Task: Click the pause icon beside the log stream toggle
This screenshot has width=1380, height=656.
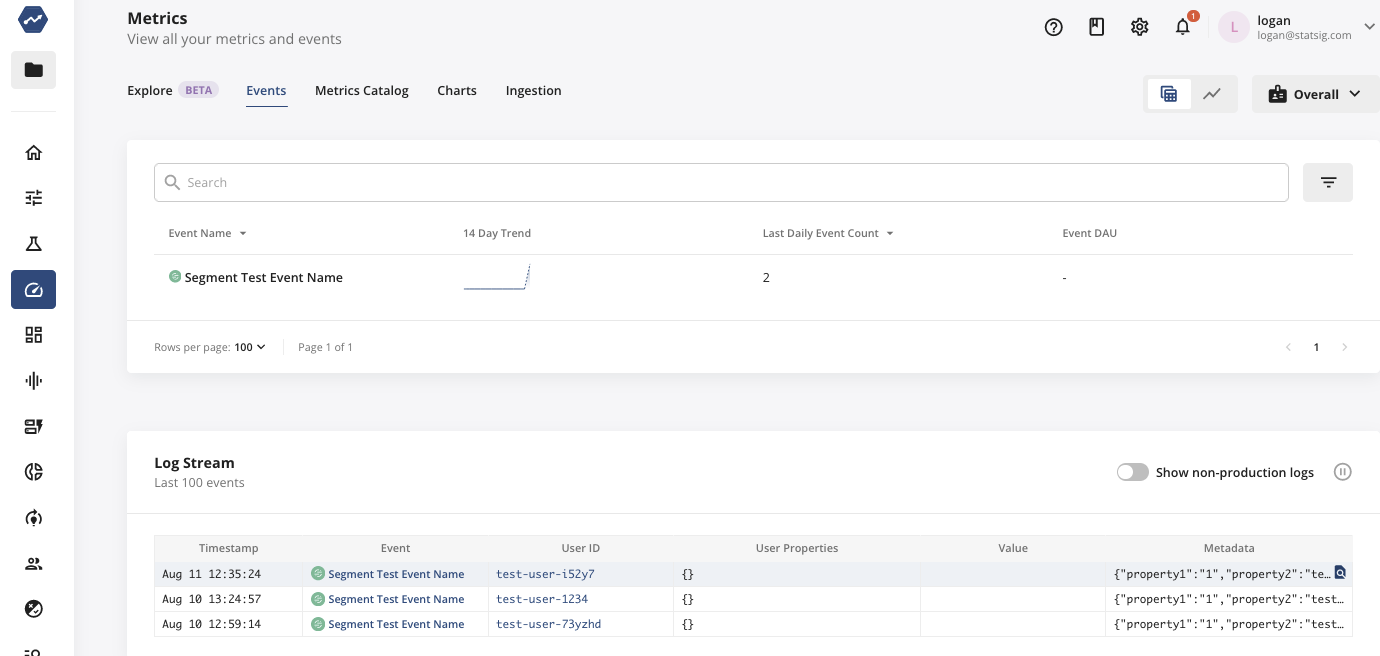Action: (1342, 471)
